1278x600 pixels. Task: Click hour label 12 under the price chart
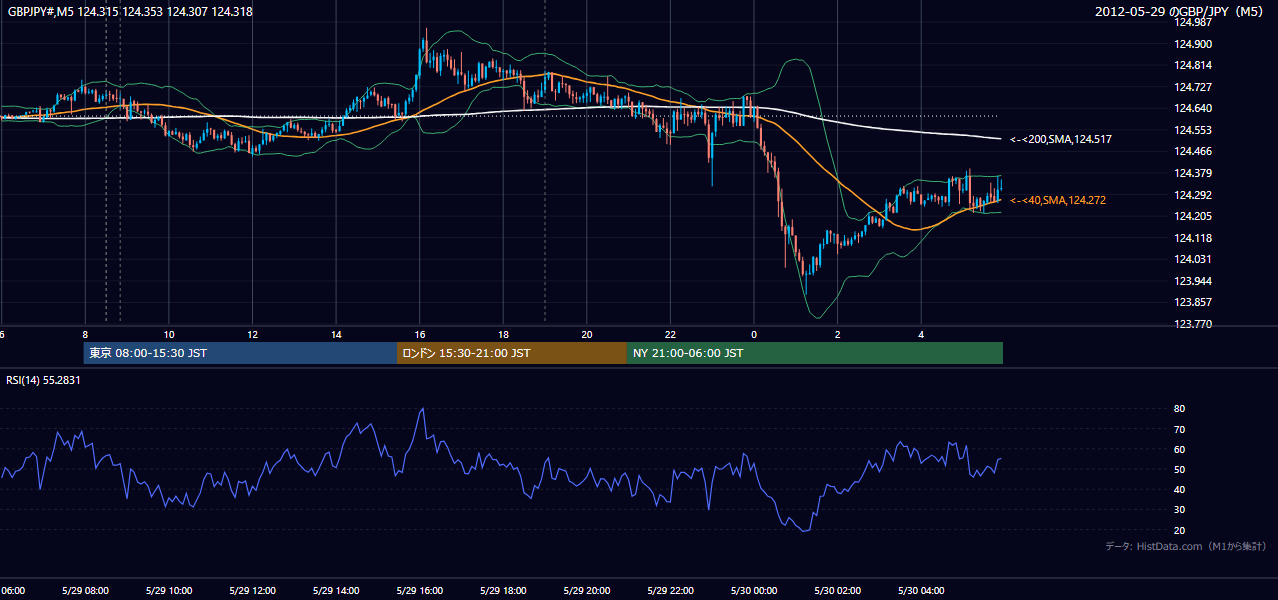tap(252, 334)
